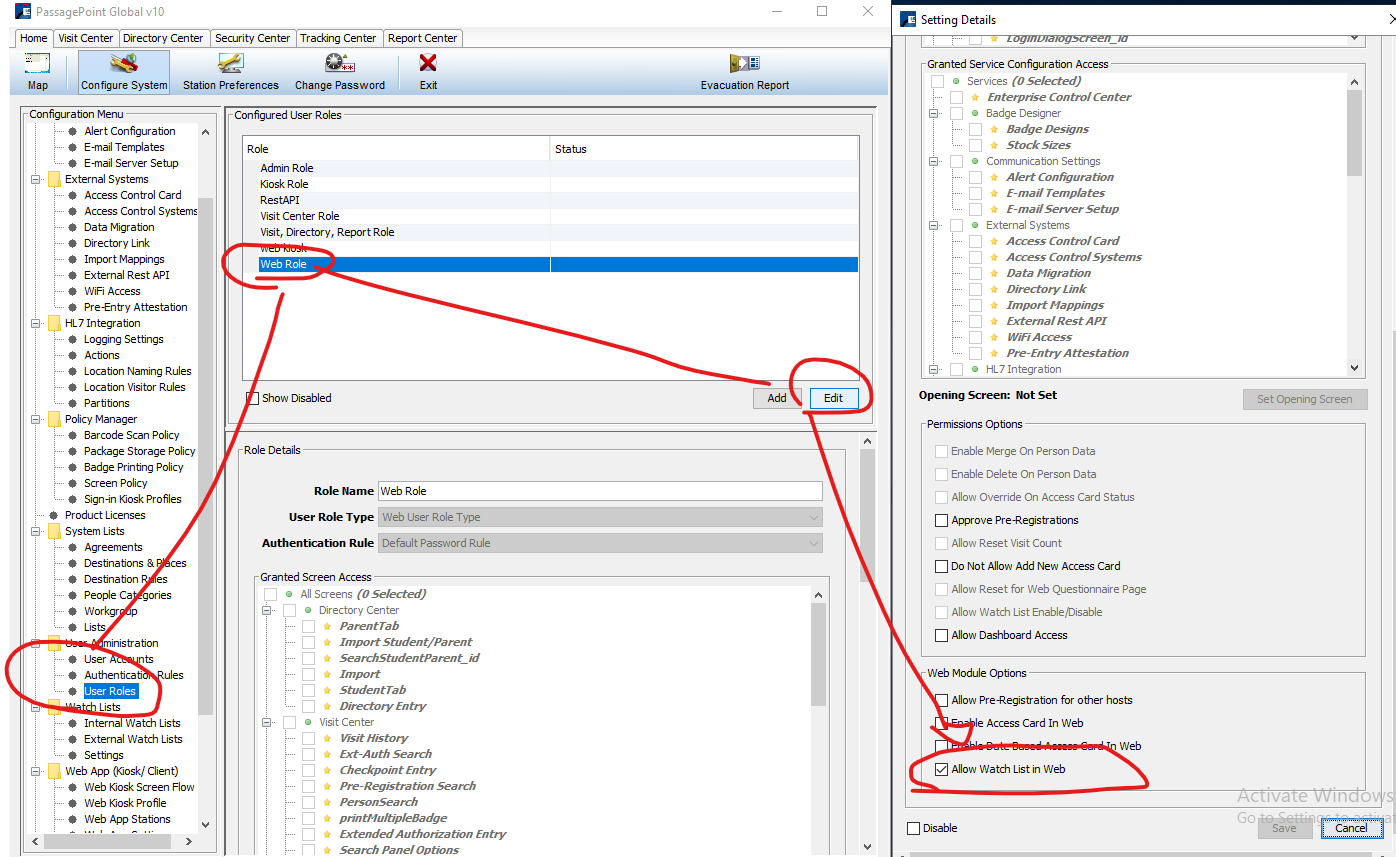This screenshot has height=857, width=1396.
Task: Click the Status column header
Action: click(x=704, y=149)
